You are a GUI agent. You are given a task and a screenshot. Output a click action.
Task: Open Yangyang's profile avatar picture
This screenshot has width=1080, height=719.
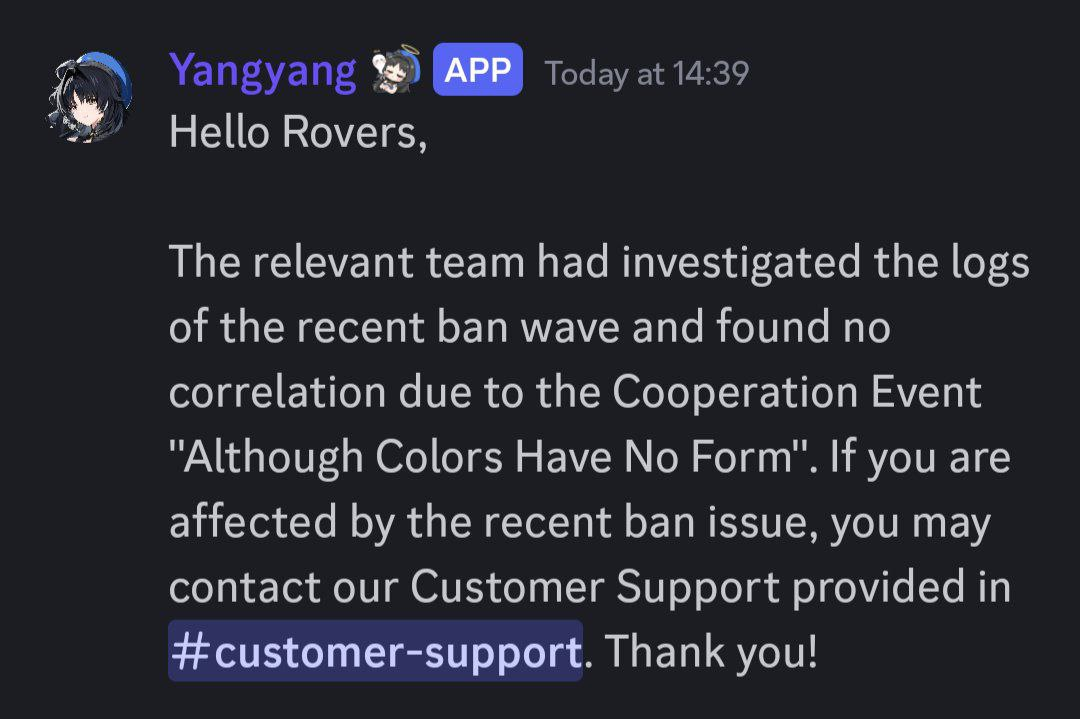[x=90, y=98]
